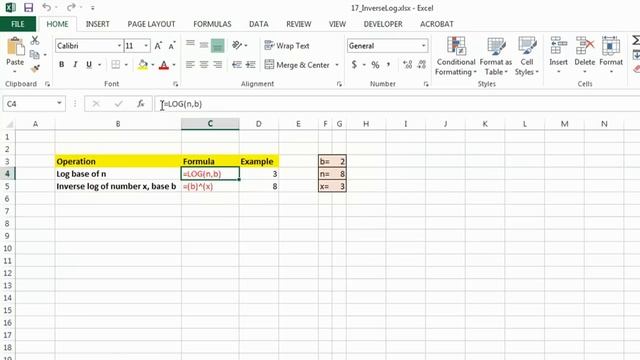Cut selection with scissors icon
Image resolution: width=640 pixels, height=360 pixels.
[x=35, y=40]
